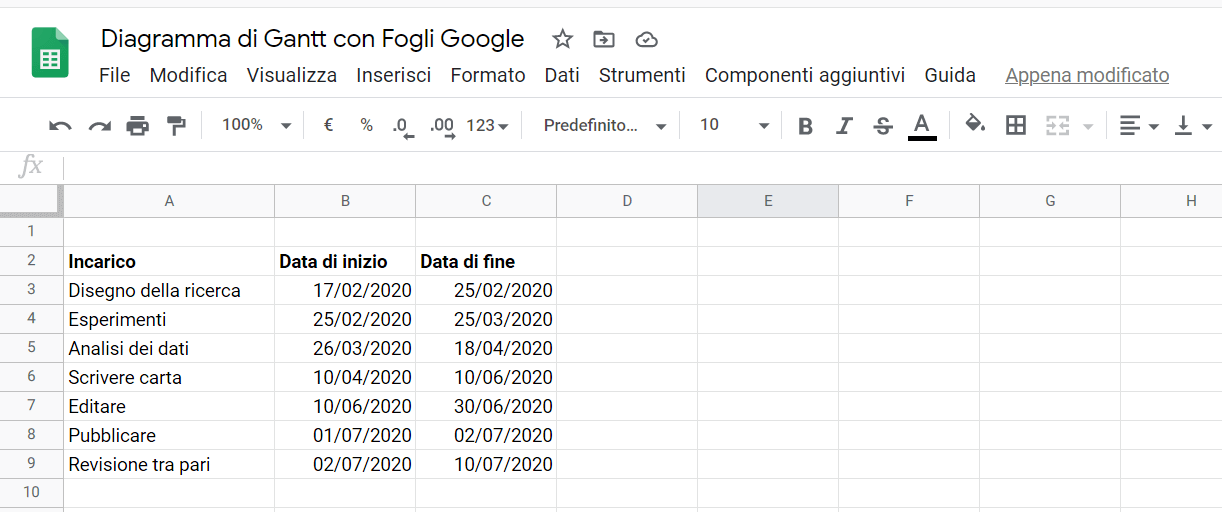Image resolution: width=1222 pixels, height=512 pixels.
Task: Open the Inserisci menu
Action: pos(394,75)
